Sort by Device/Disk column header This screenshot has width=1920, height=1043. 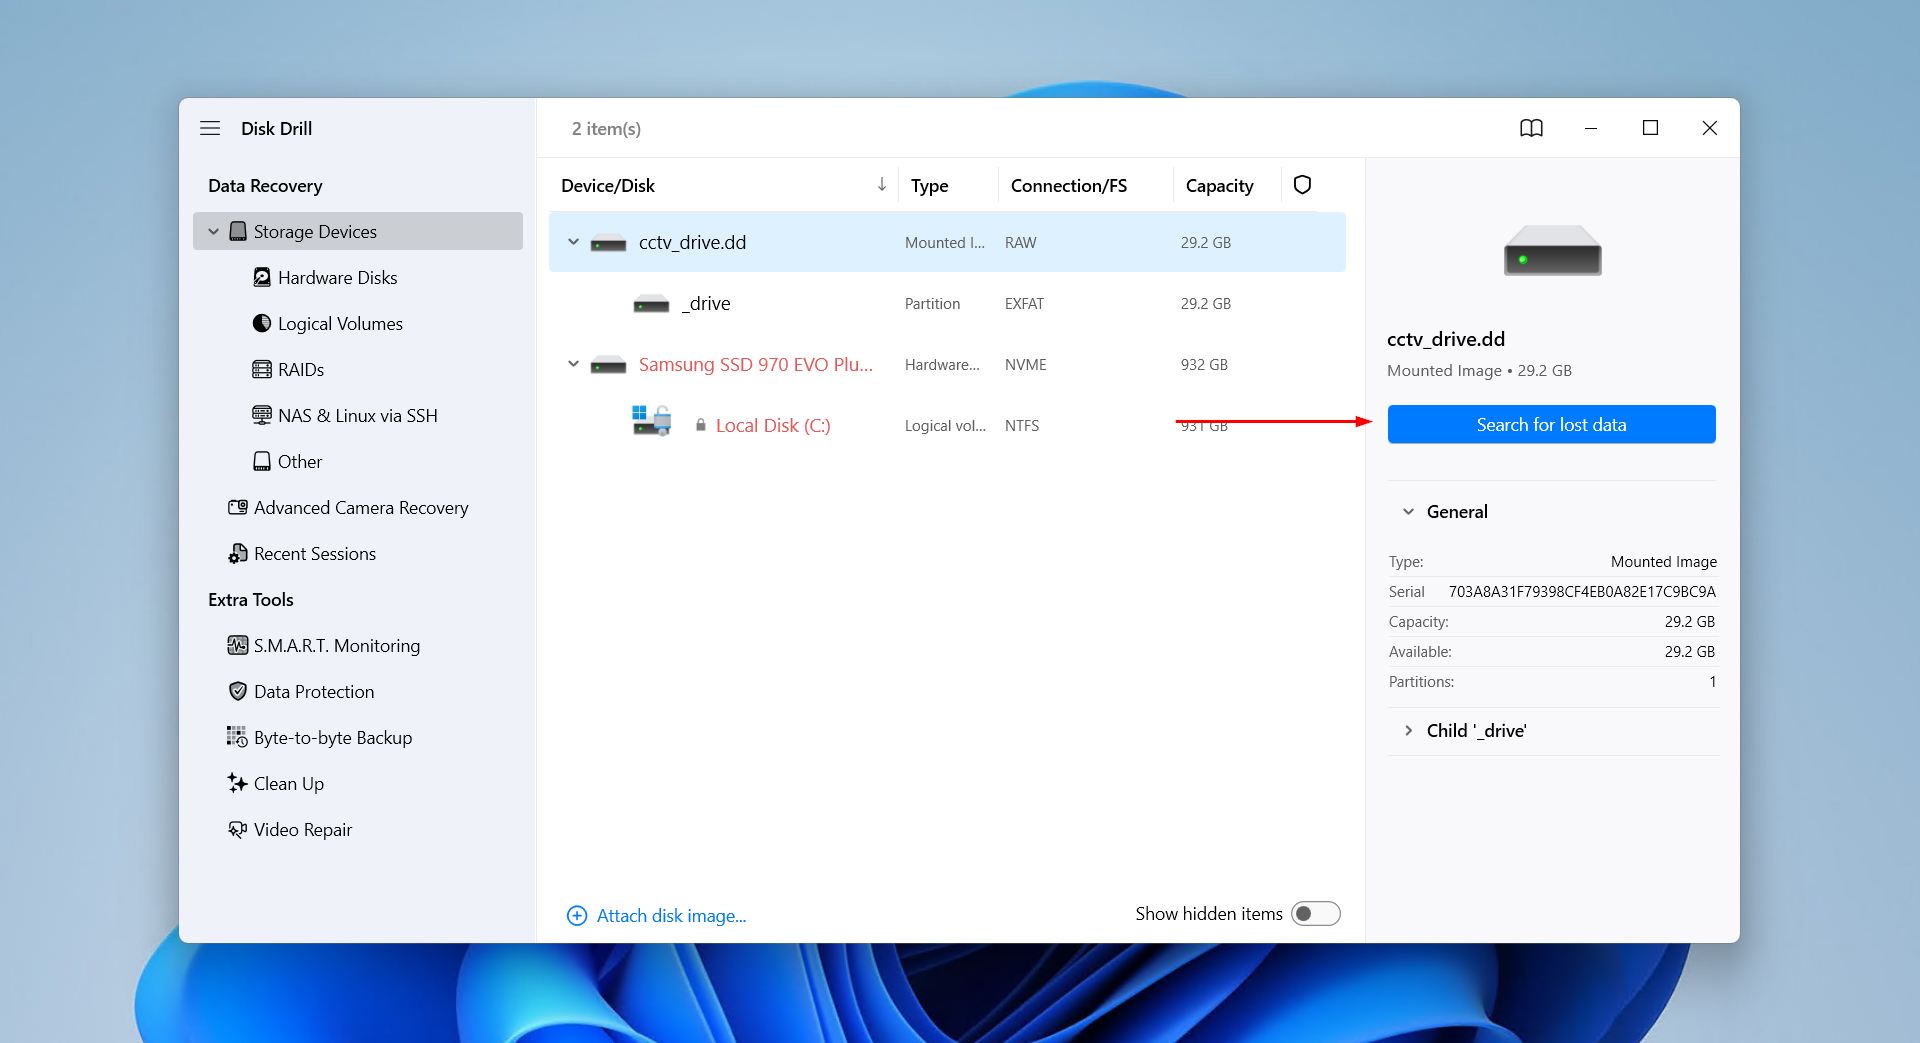[608, 185]
